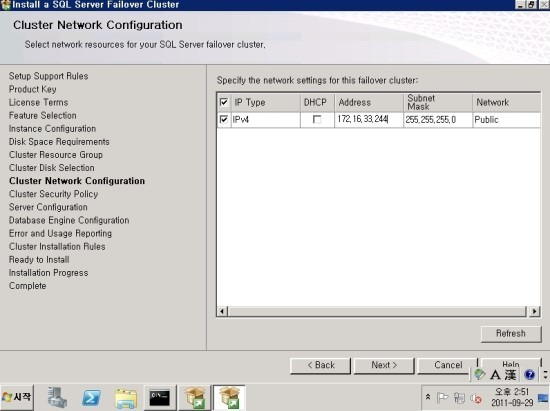Proceed with the Next button
The image size is (550, 411).
pos(384,365)
